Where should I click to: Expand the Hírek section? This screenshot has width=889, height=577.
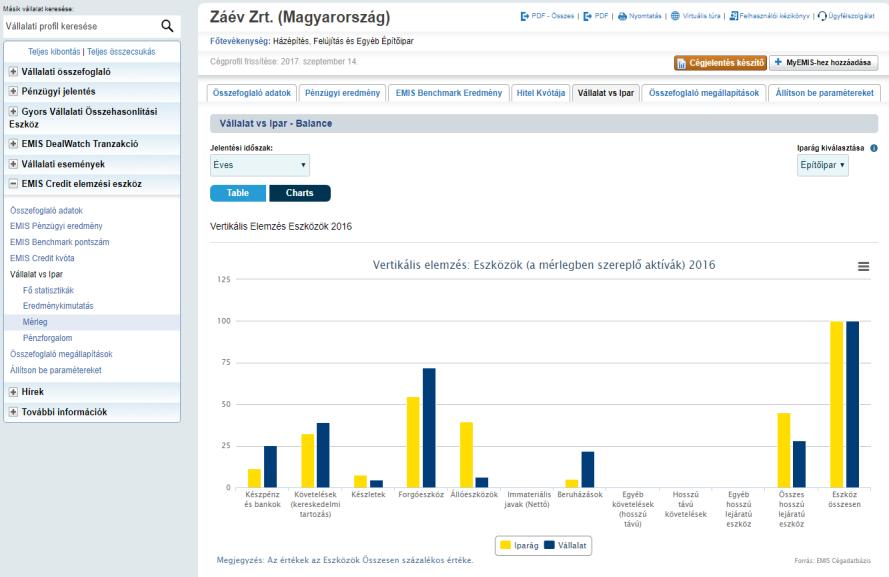tap(13, 392)
